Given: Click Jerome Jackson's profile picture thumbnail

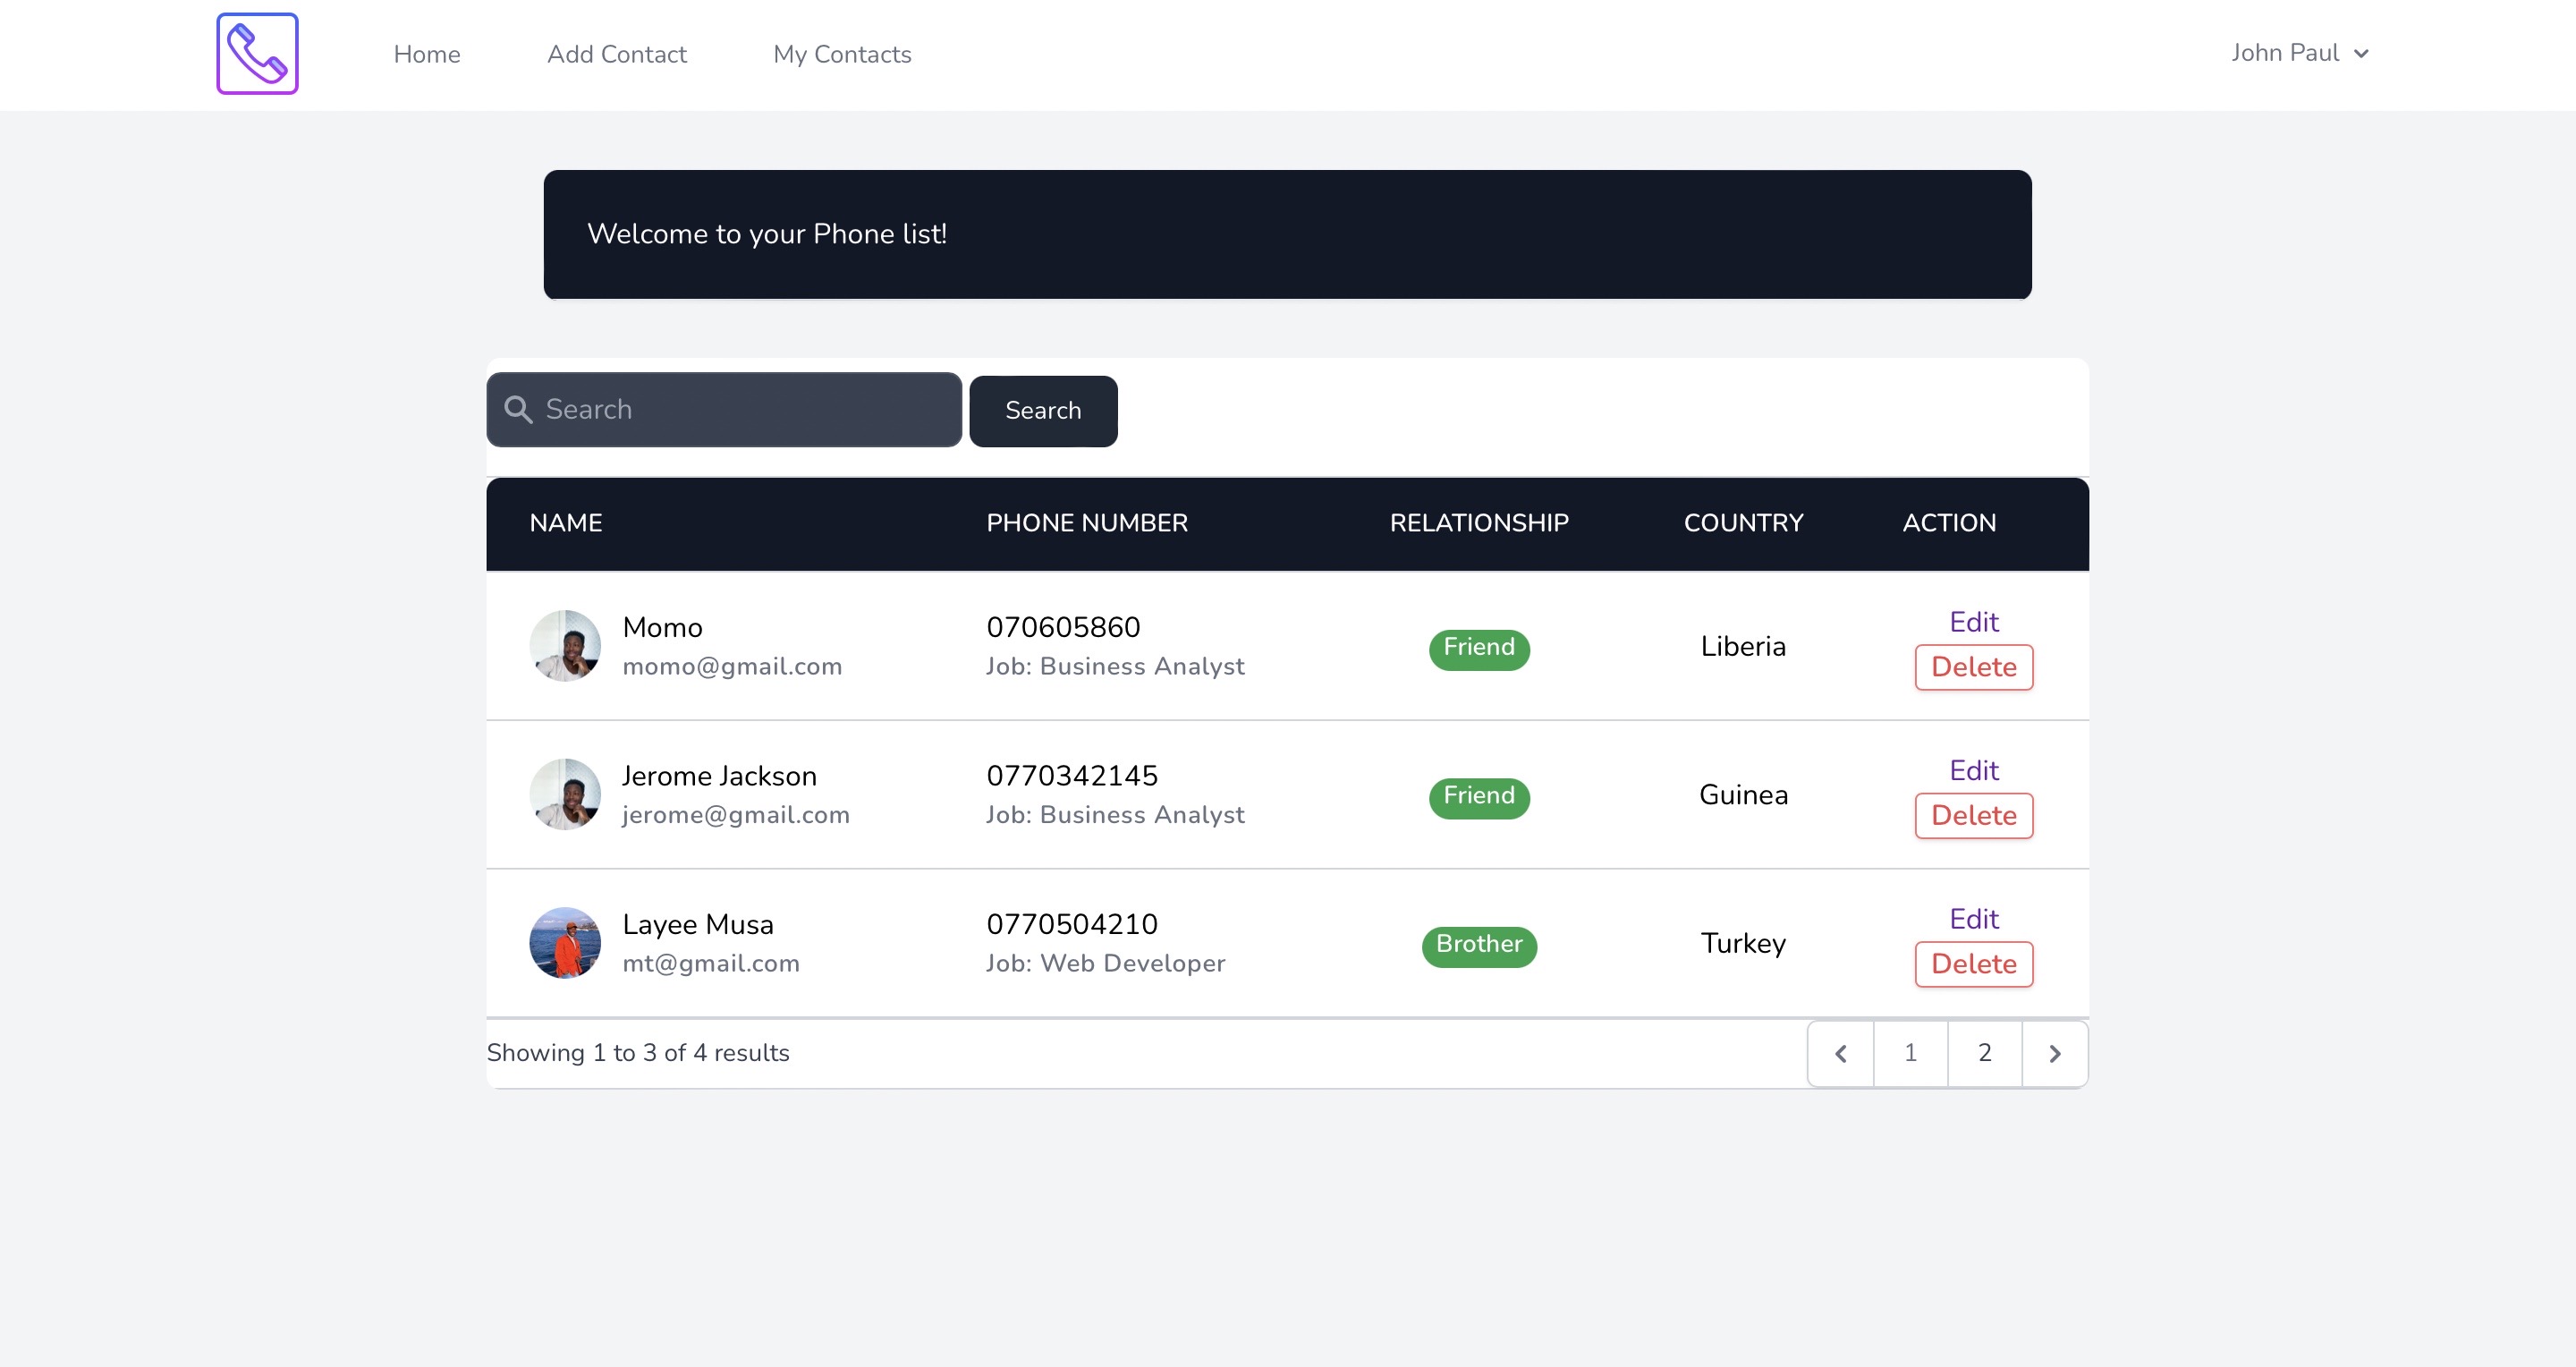Looking at the screenshot, I should point(563,794).
